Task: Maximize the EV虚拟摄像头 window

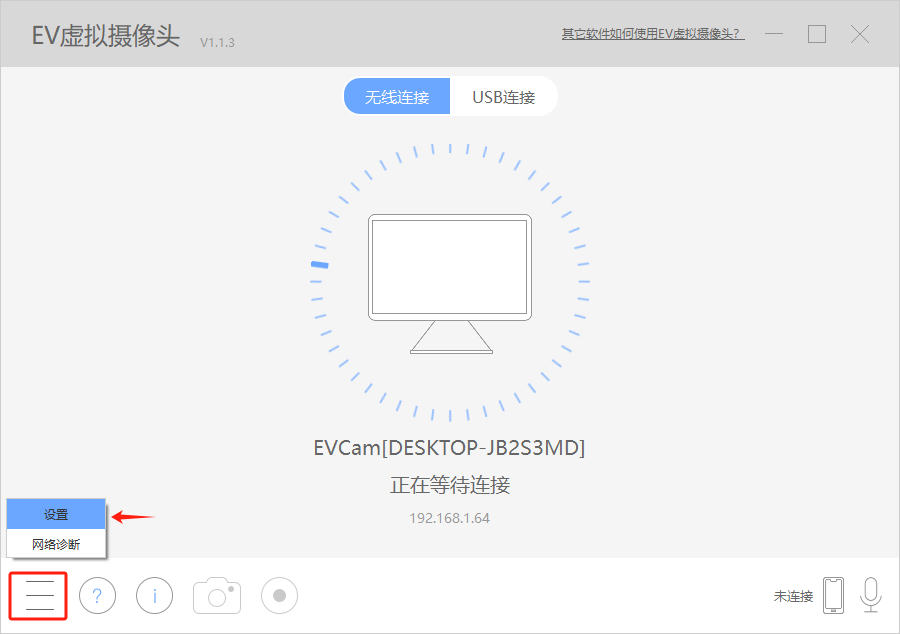Action: pos(817,34)
